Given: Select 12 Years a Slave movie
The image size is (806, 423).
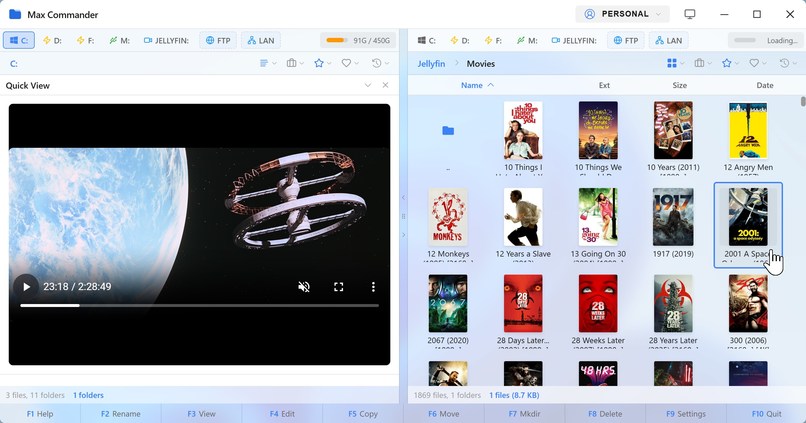Looking at the screenshot, I should [x=523, y=223].
